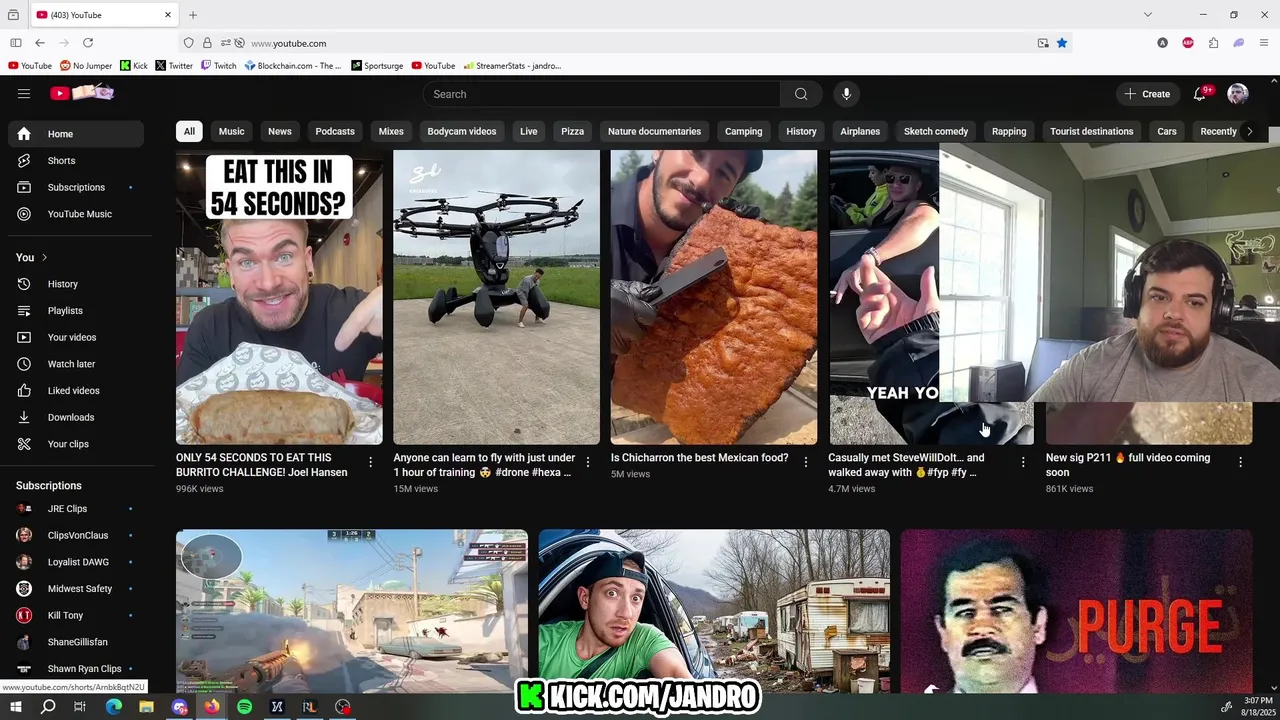Open the YouTube guide hamburger menu
Viewport: 1280px width, 720px height.
coord(24,94)
